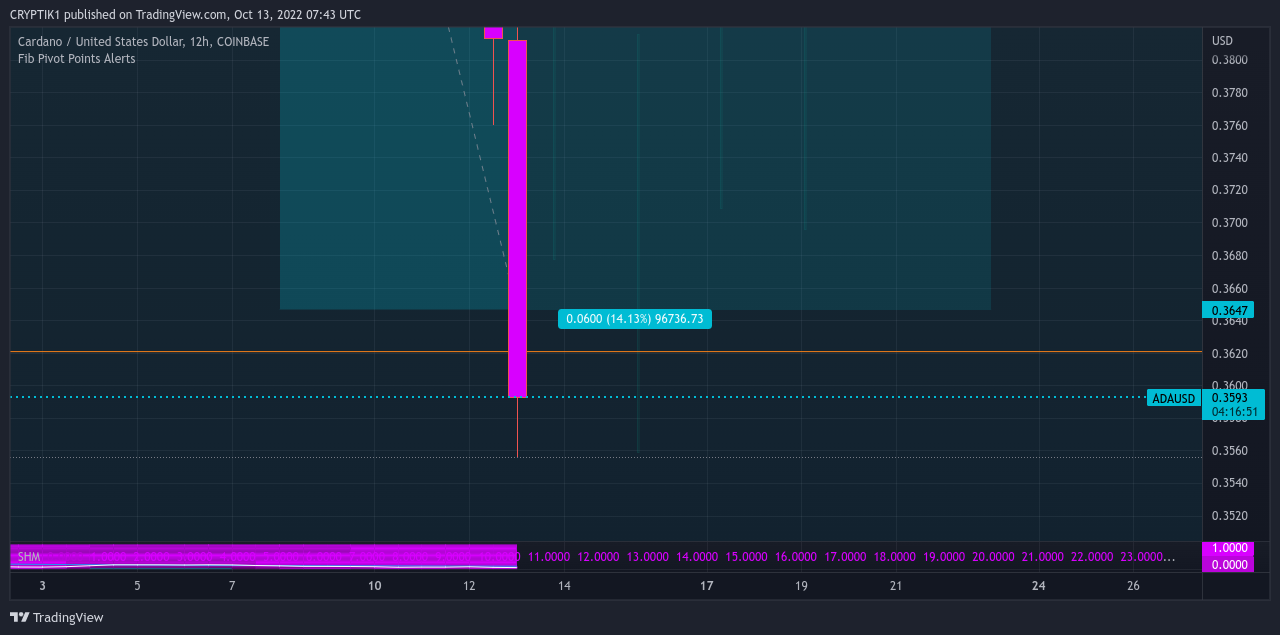The image size is (1280, 635).
Task: Click the 0.3560 price axis label
Action: [x=1229, y=451]
